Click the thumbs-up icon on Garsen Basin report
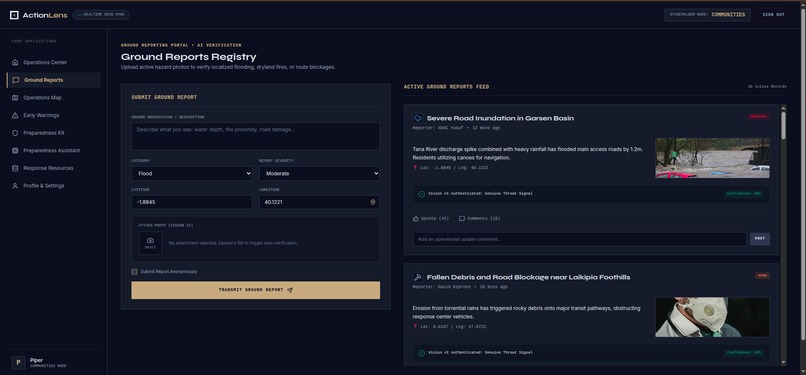Screen dimensions: 806x375 (x=416, y=218)
